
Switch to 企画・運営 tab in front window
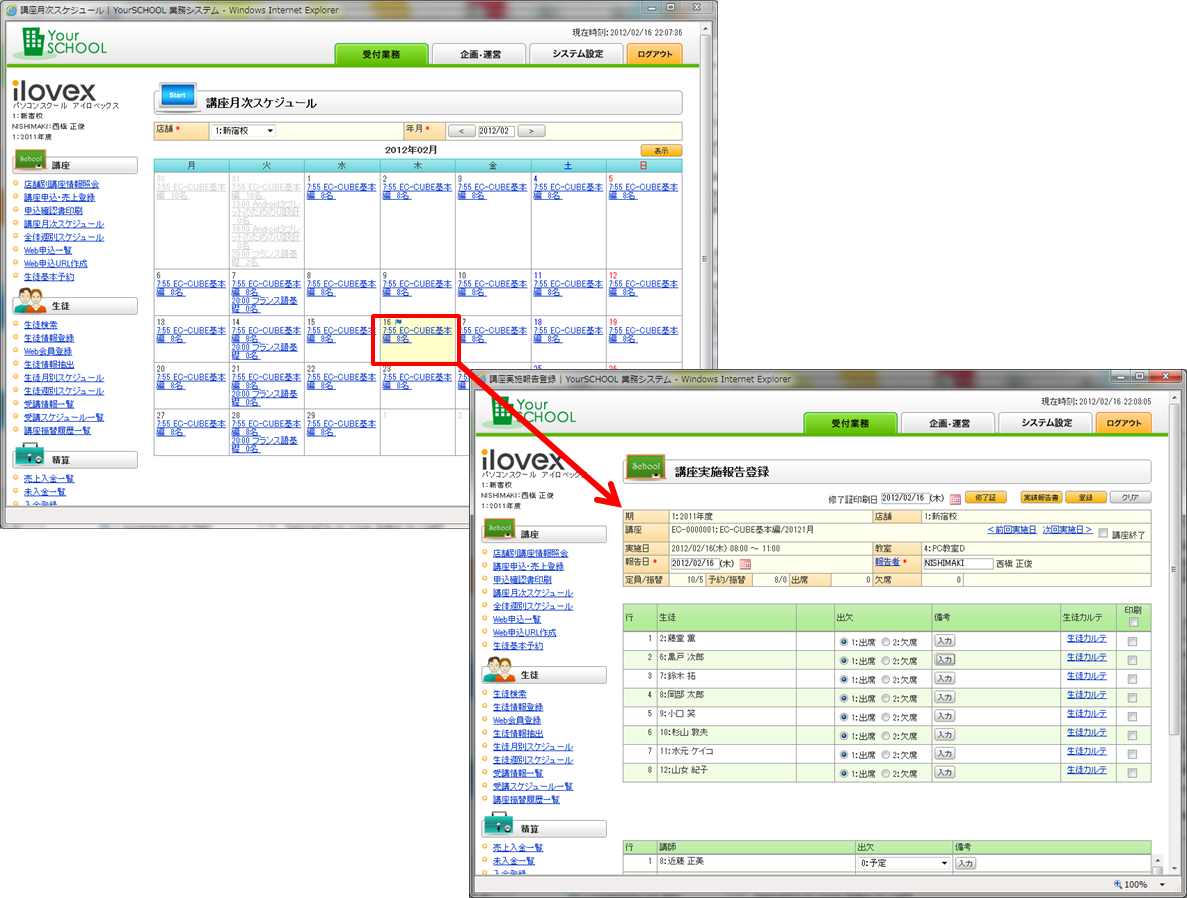click(948, 423)
